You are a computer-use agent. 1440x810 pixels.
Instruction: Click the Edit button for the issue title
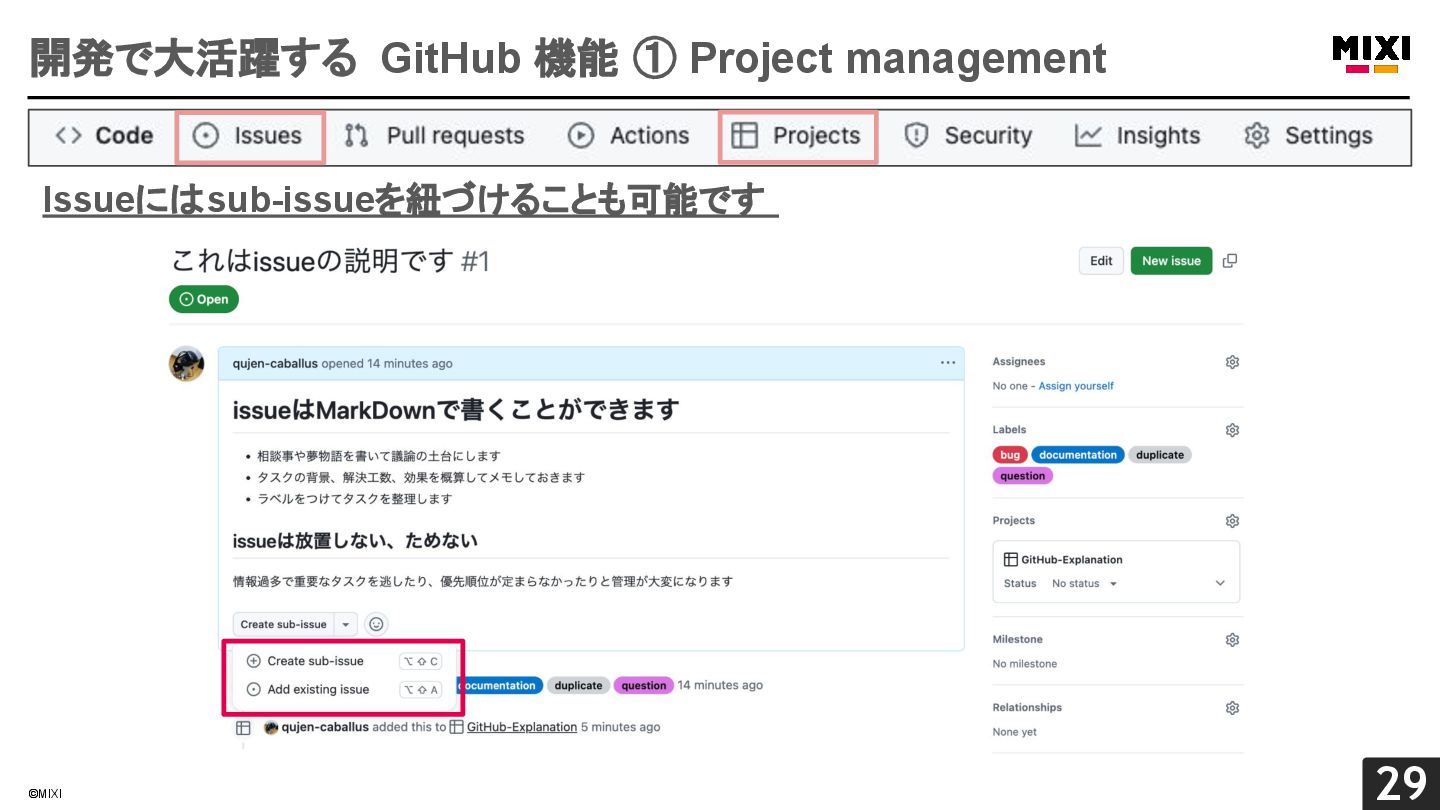pos(1101,261)
